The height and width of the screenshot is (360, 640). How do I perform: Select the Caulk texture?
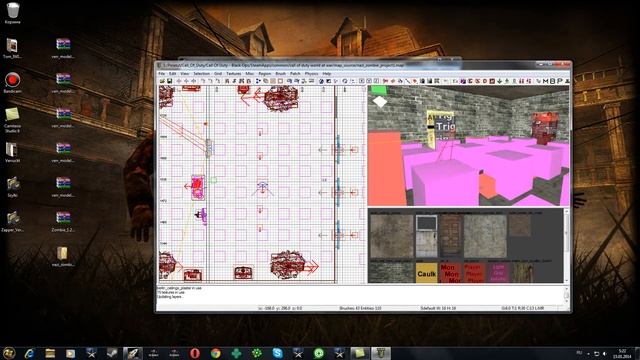426,273
